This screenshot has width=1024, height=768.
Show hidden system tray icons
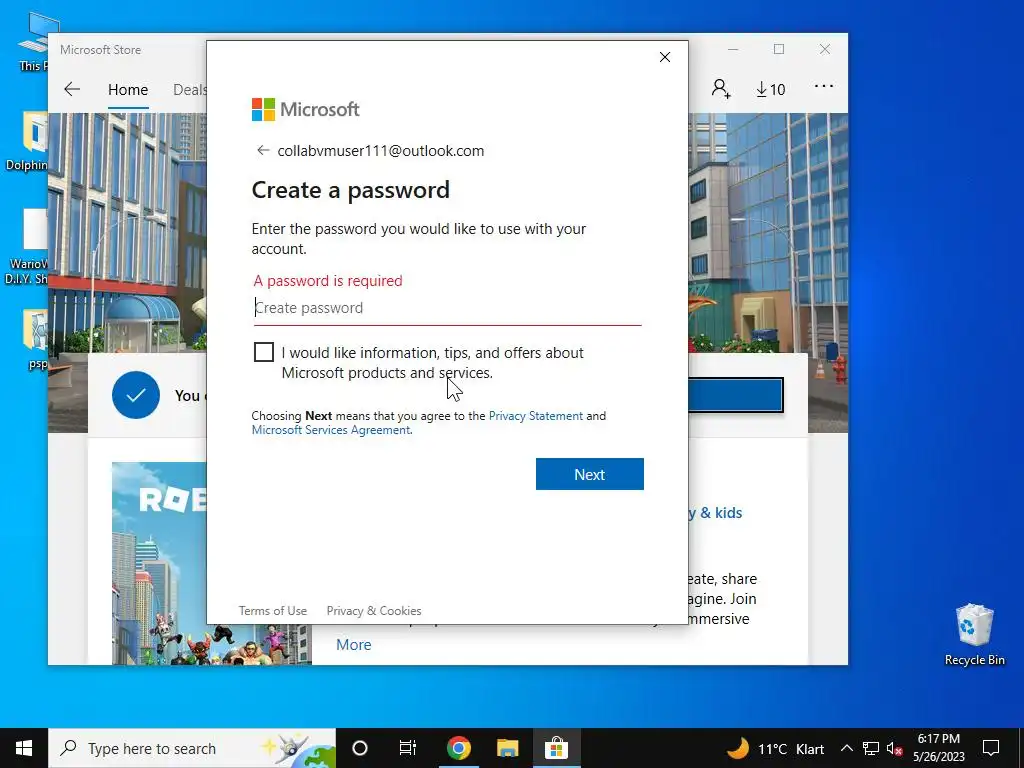pos(846,748)
